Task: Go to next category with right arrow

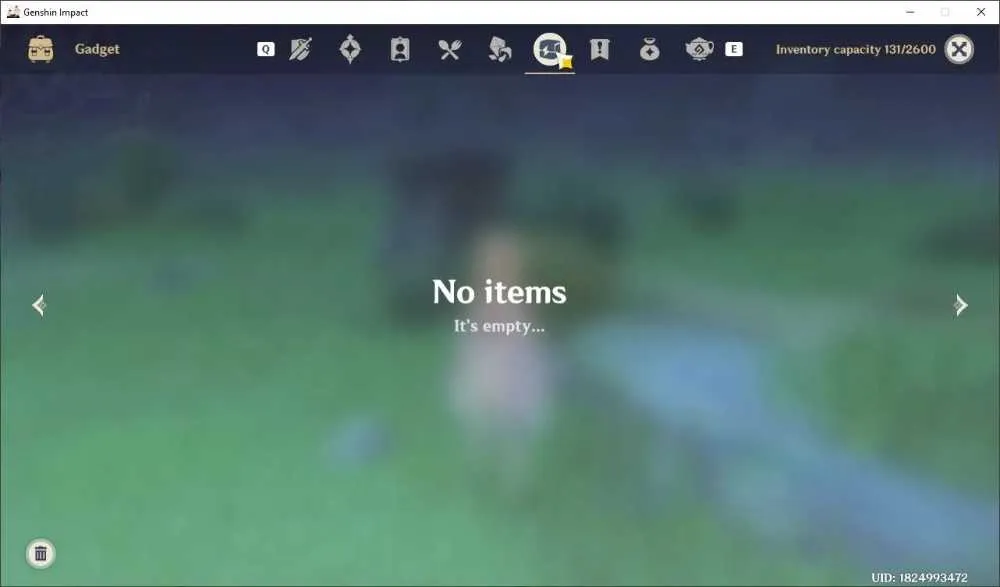Action: pyautogui.click(x=960, y=305)
